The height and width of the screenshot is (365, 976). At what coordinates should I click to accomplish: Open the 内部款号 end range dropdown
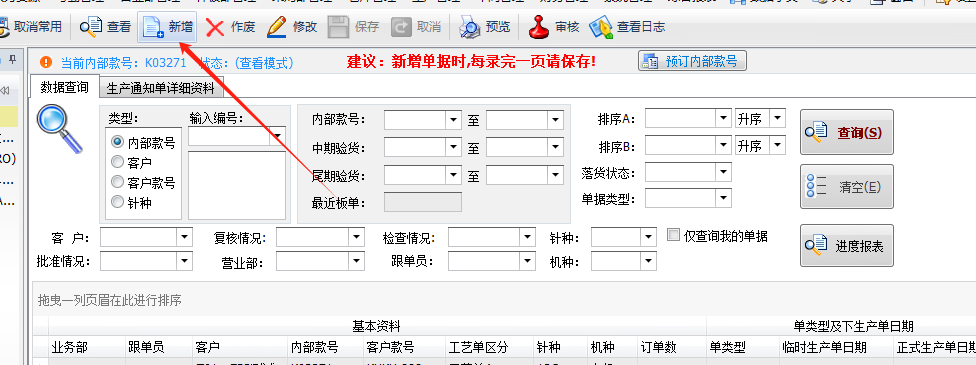pyautogui.click(x=555, y=119)
